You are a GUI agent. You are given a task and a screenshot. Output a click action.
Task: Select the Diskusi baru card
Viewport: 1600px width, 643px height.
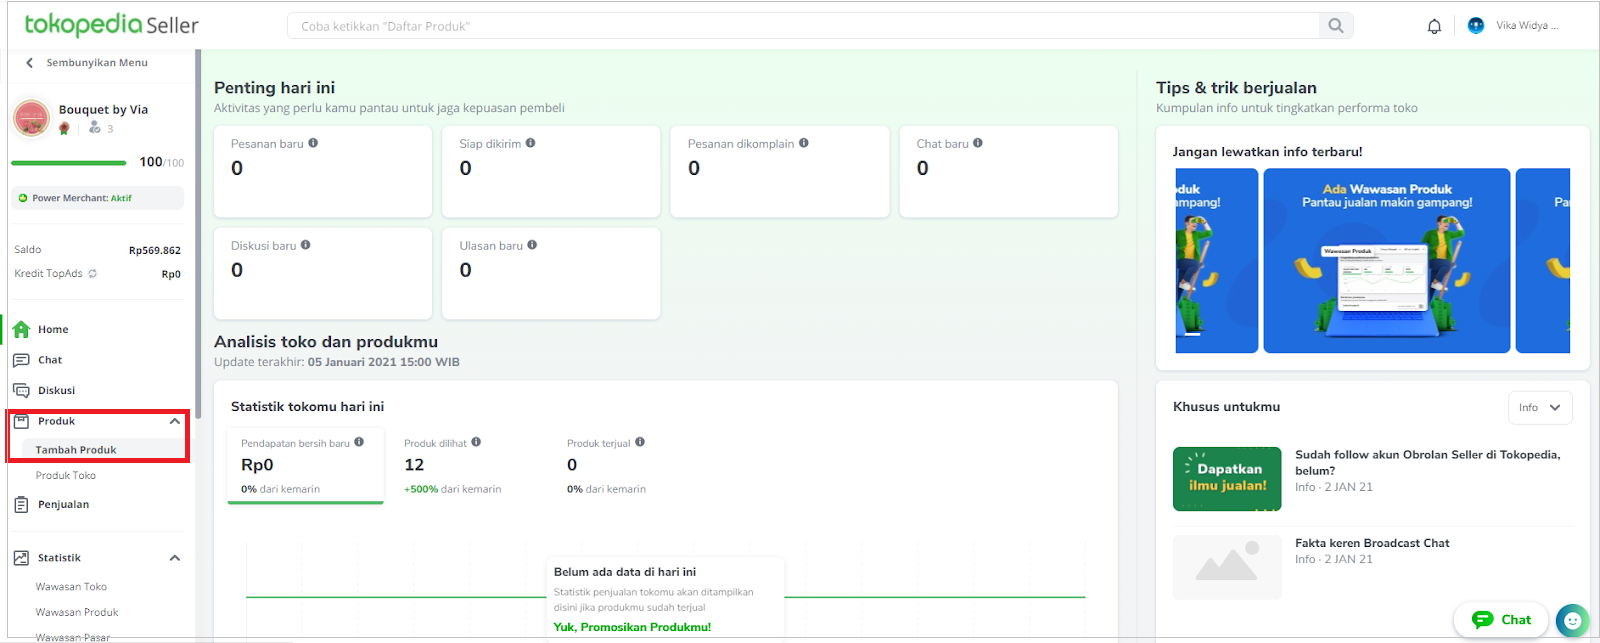coord(323,273)
